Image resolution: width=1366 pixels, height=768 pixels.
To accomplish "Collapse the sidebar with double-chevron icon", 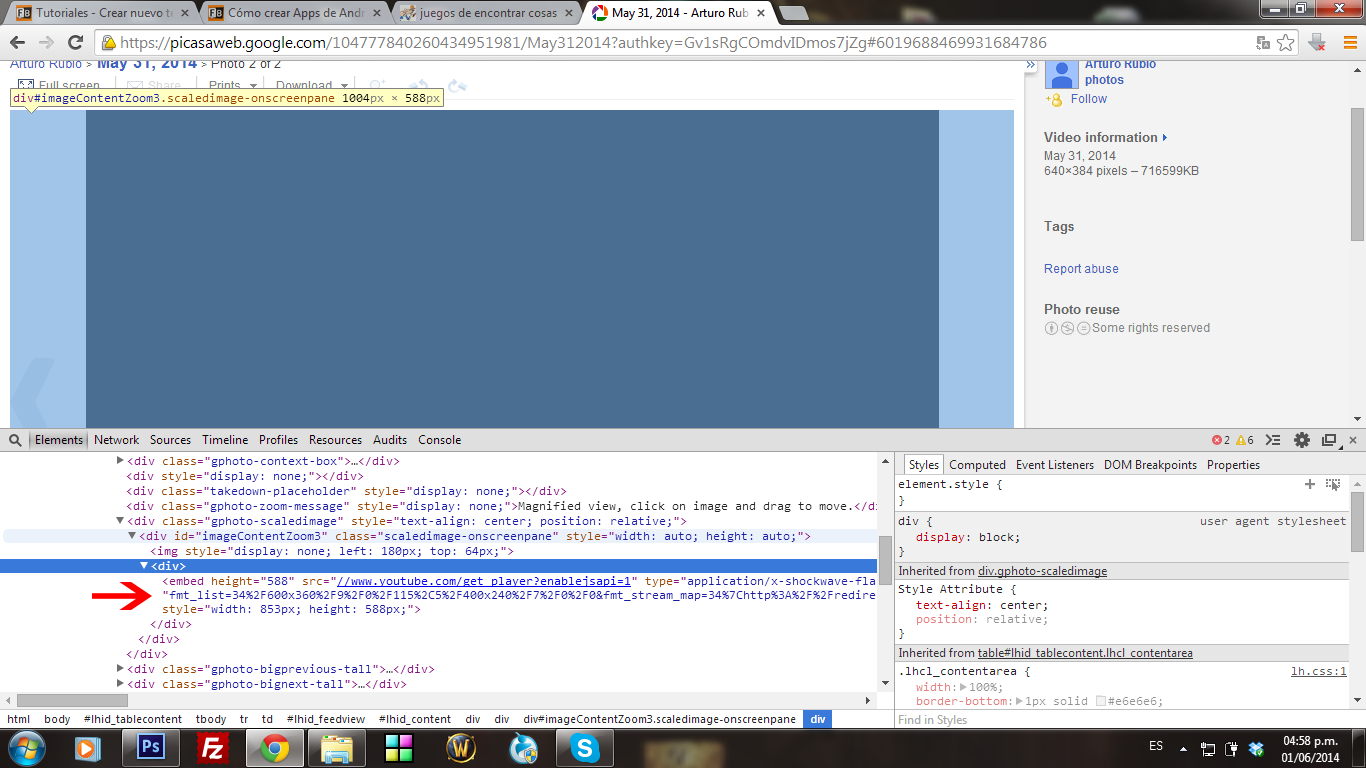I will click(x=1031, y=65).
